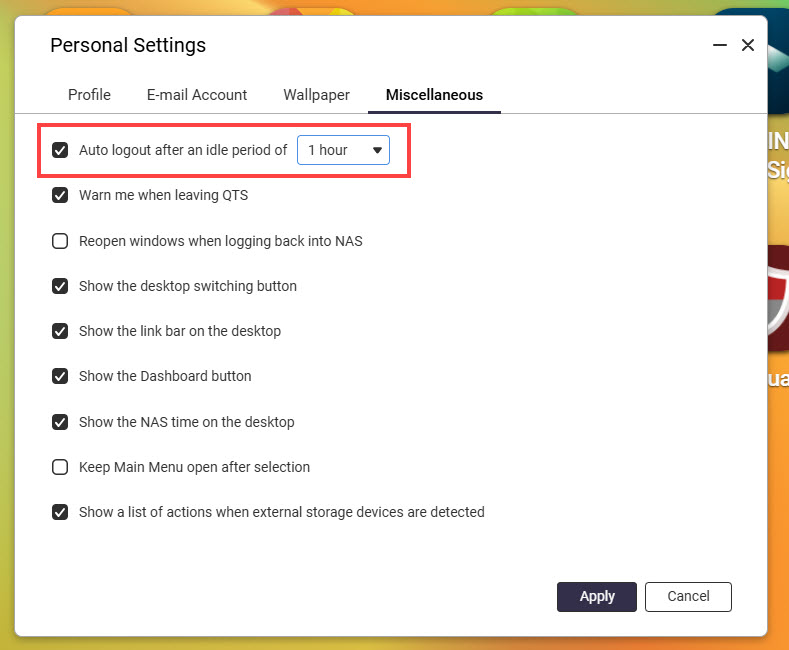
Task: Enable Reopen windows when logging back in
Action: click(60, 241)
